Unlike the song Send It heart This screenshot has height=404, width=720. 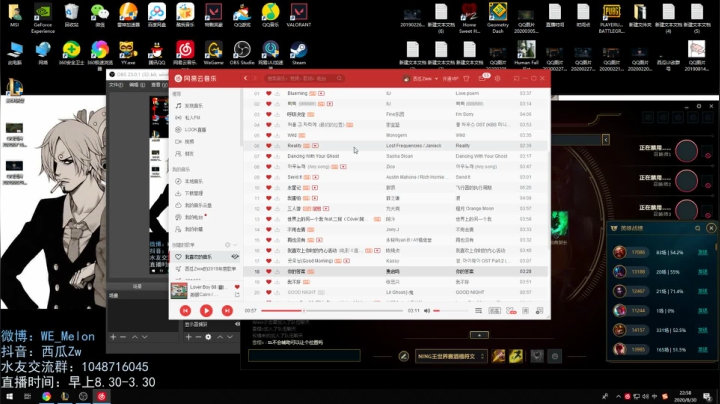269,177
